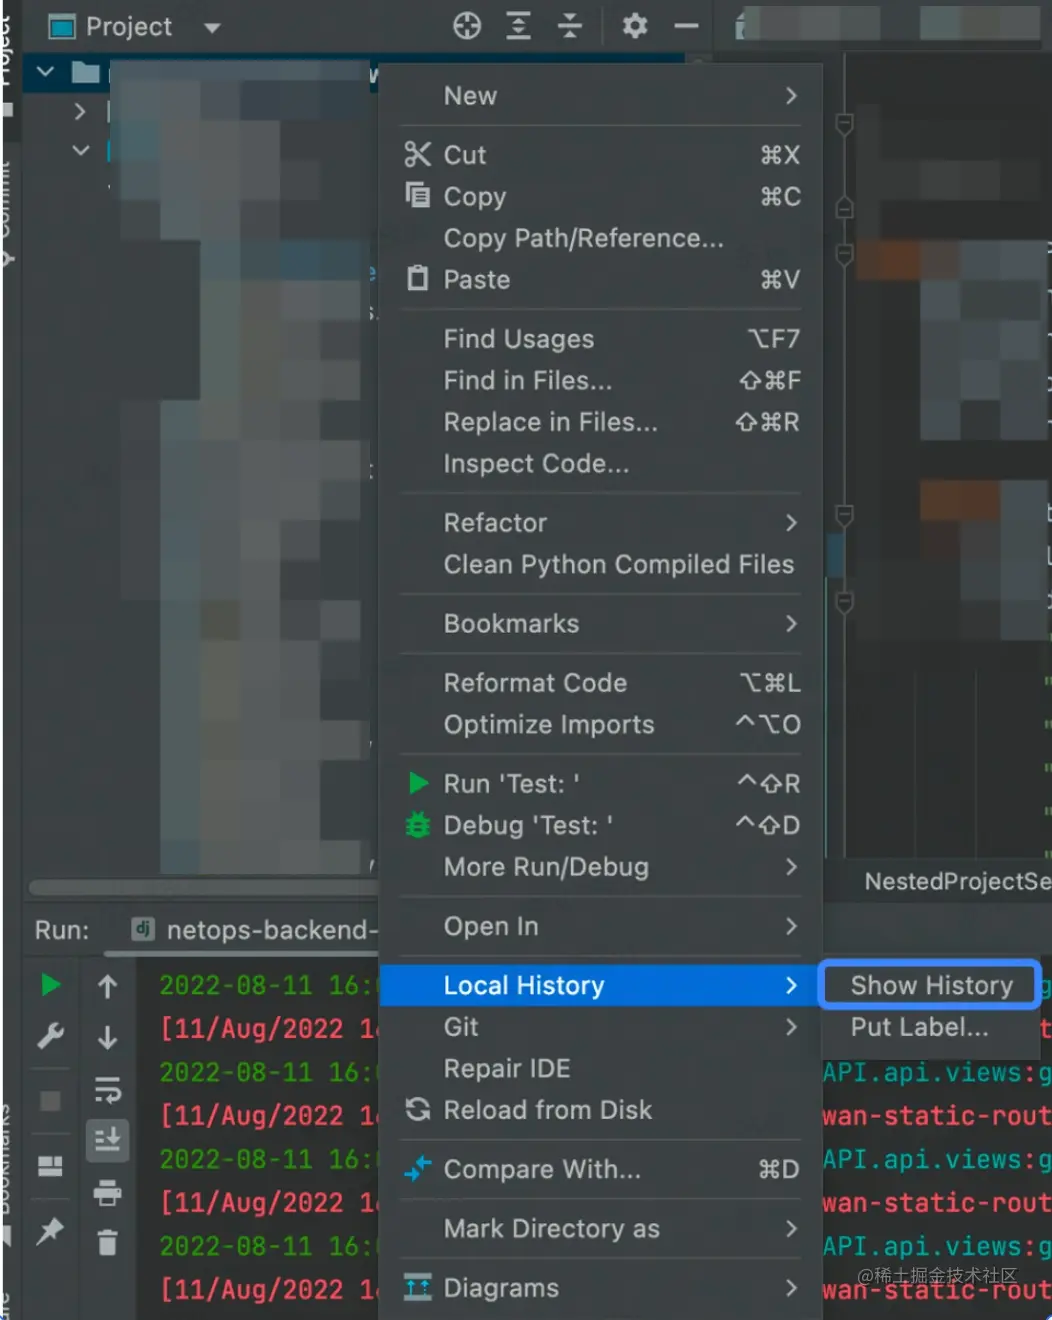The height and width of the screenshot is (1320, 1052).
Task: Select Repair IDE
Action: coord(600,1069)
